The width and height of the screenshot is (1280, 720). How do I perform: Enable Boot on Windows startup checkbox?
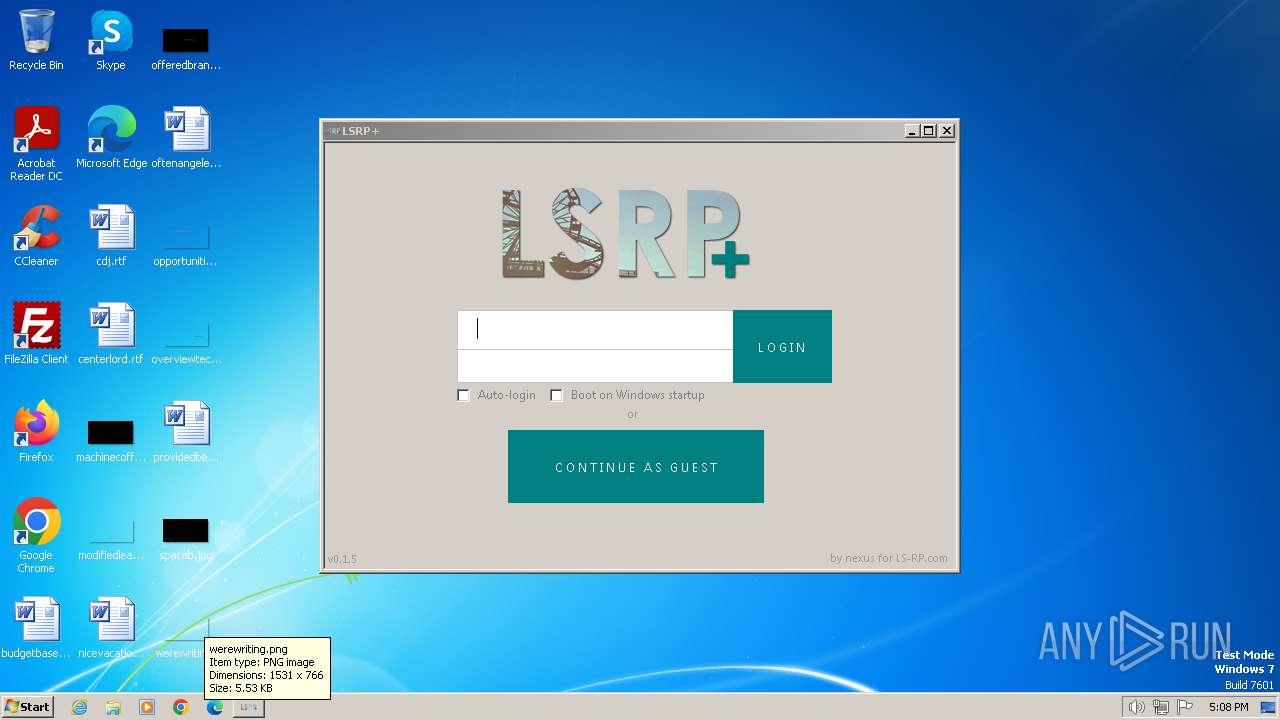coord(556,395)
